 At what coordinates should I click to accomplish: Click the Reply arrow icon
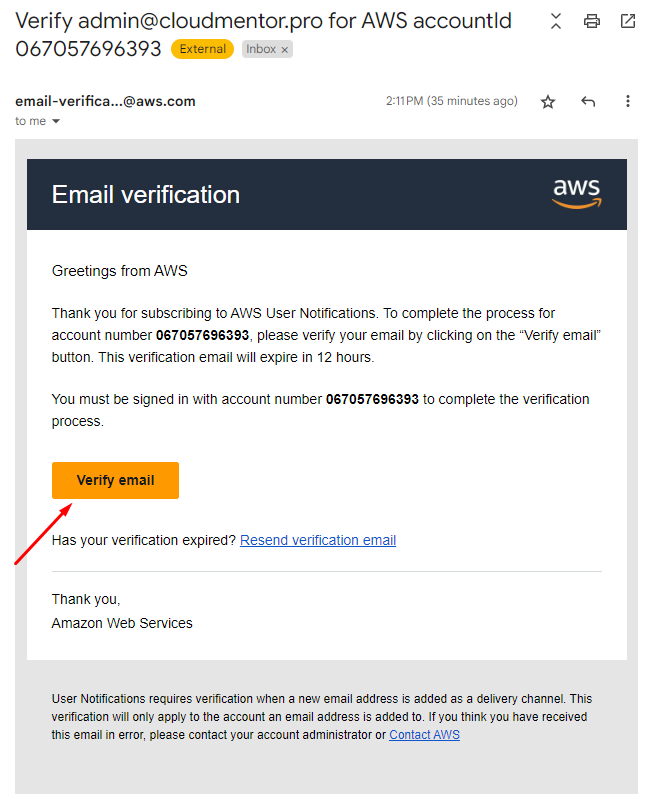point(588,102)
